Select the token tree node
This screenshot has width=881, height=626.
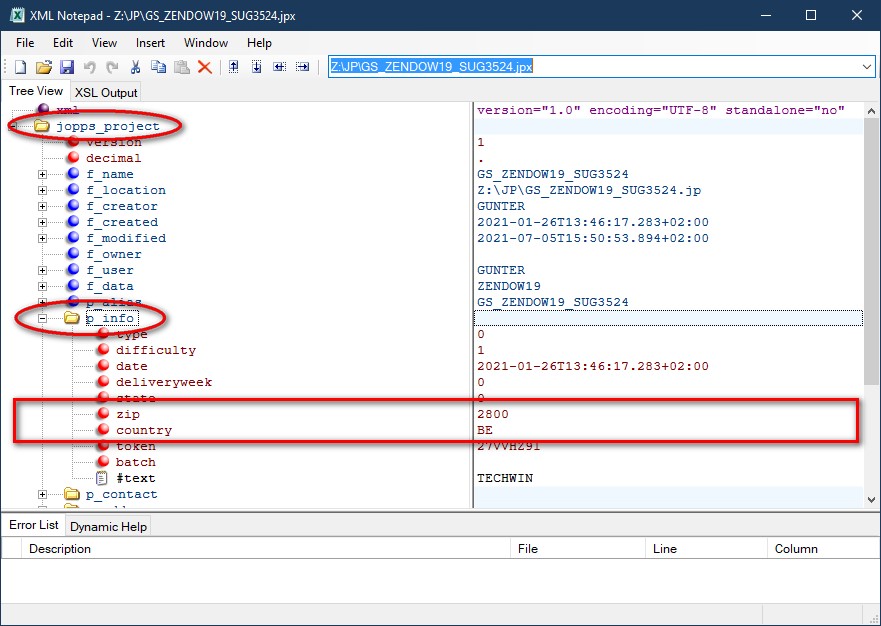[135, 446]
